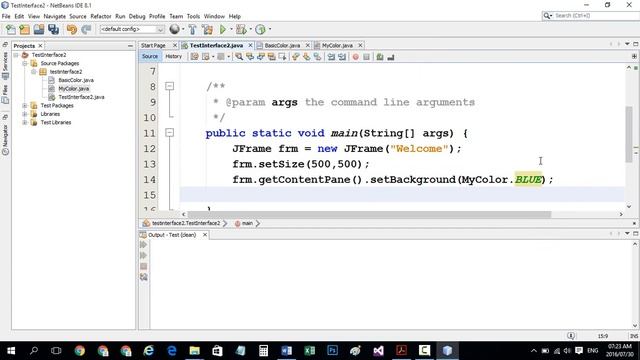Screen dimensions: 640x360
Task: Run the project with green play icon
Action: (222, 29)
